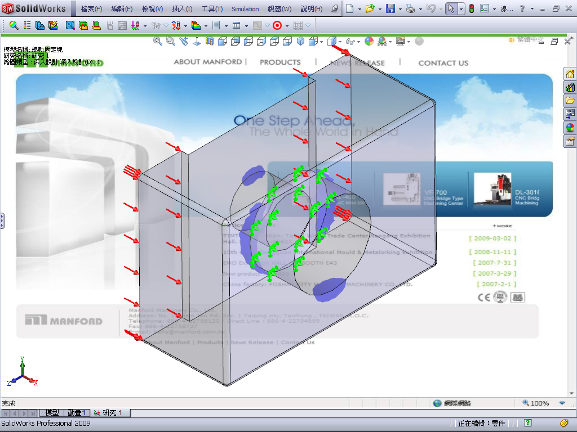Click the Print icon
Viewport: 577px width, 432px height.
pyautogui.click(x=410, y=8)
